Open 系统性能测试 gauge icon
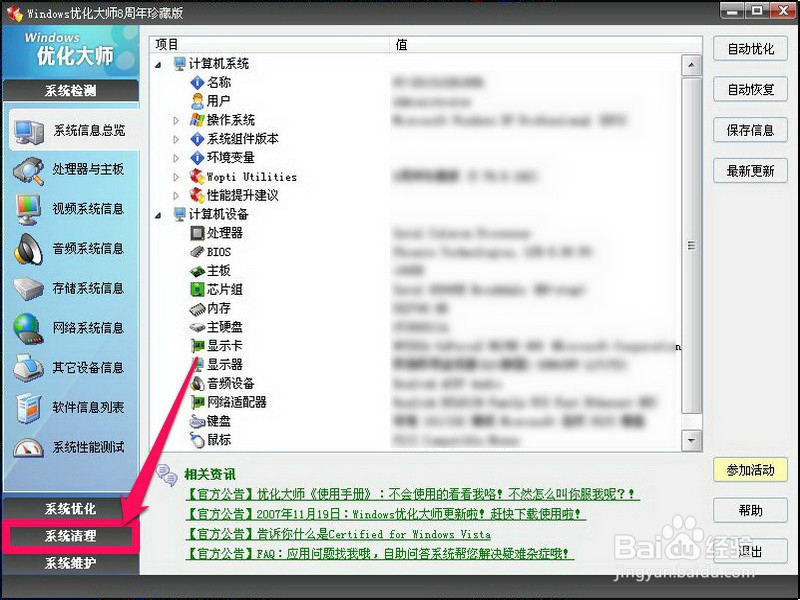The height and width of the screenshot is (600, 800). click(28, 447)
